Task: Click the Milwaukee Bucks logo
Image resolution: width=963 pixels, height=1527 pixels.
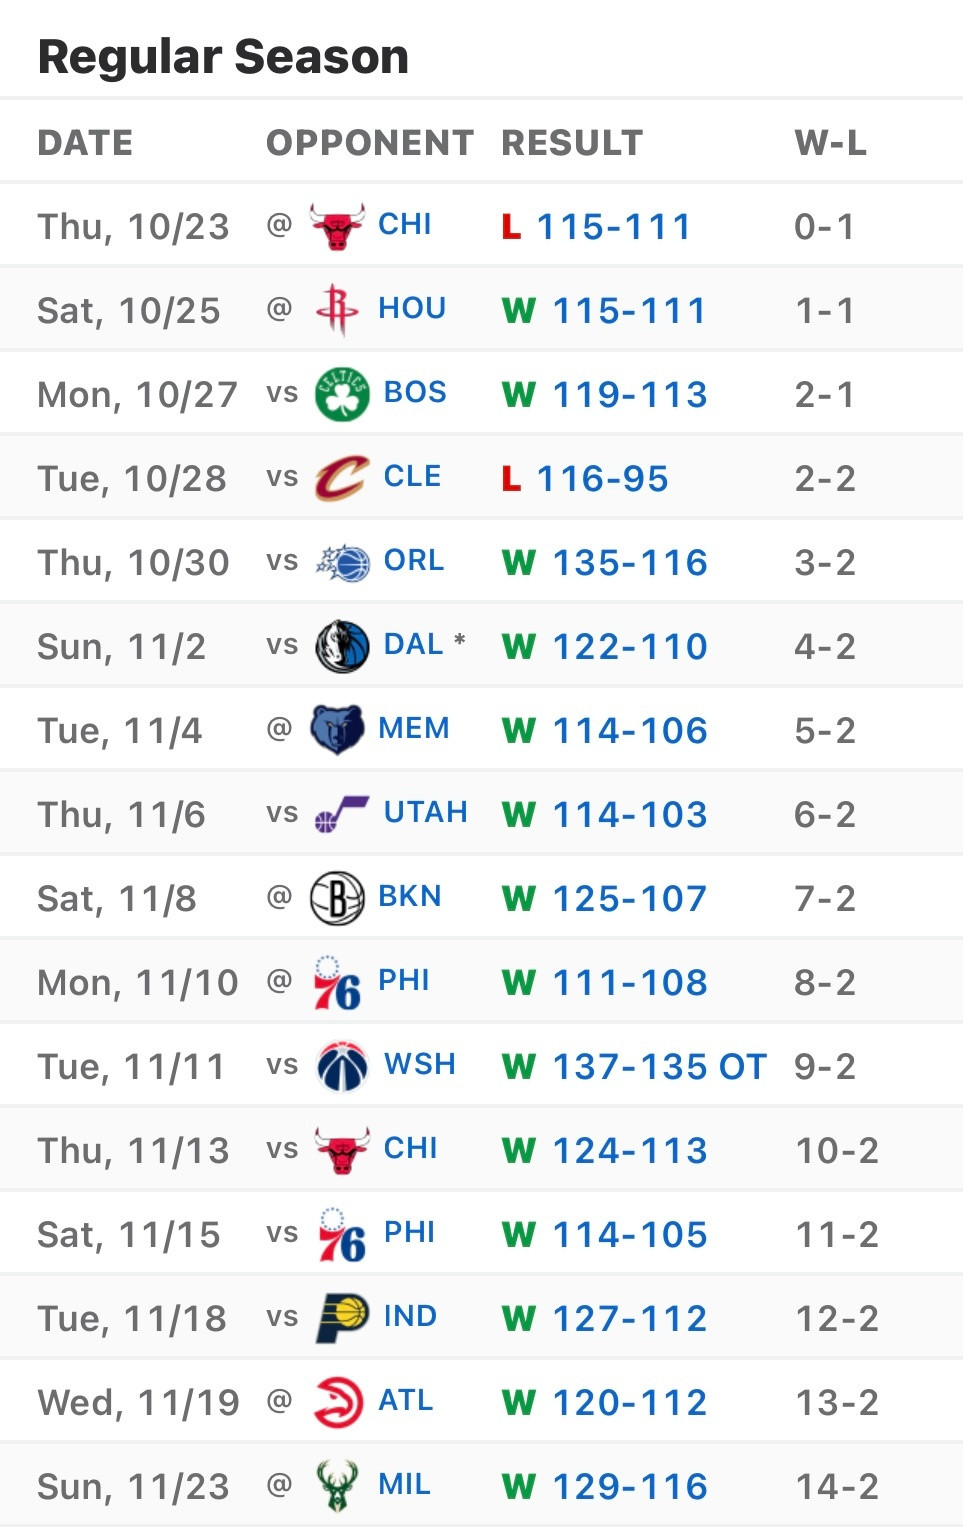Action: click(x=337, y=1486)
